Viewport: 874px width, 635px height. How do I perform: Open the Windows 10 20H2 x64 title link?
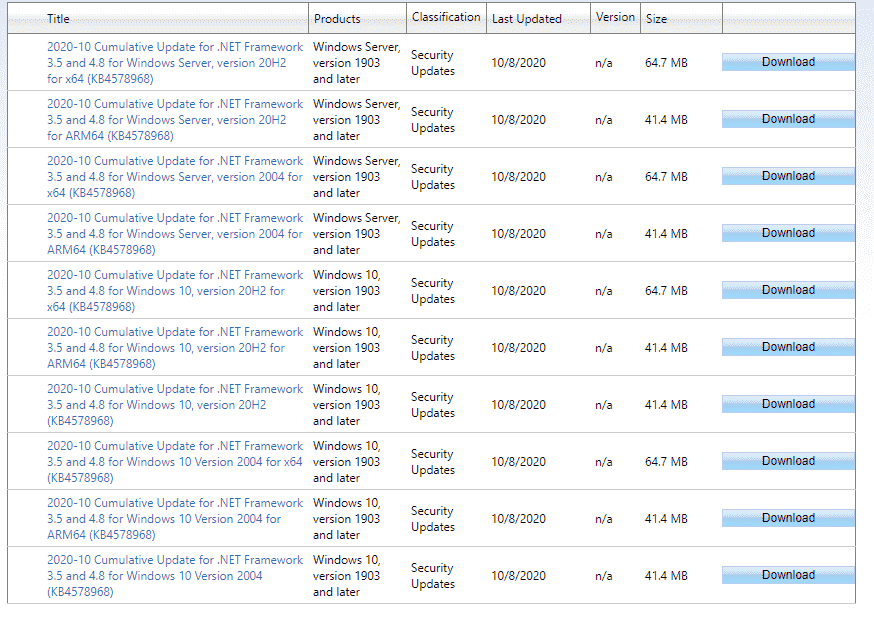click(174, 291)
